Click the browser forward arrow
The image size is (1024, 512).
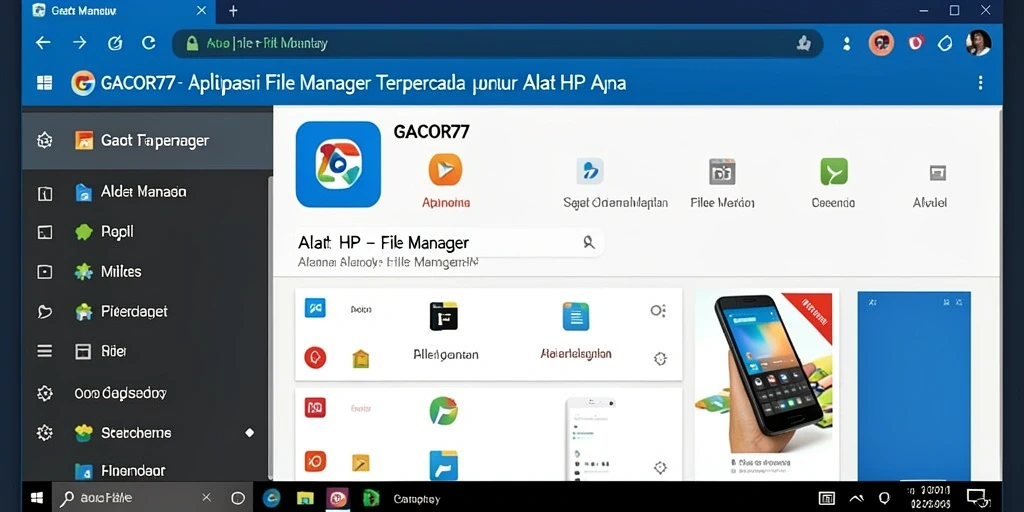click(x=79, y=43)
